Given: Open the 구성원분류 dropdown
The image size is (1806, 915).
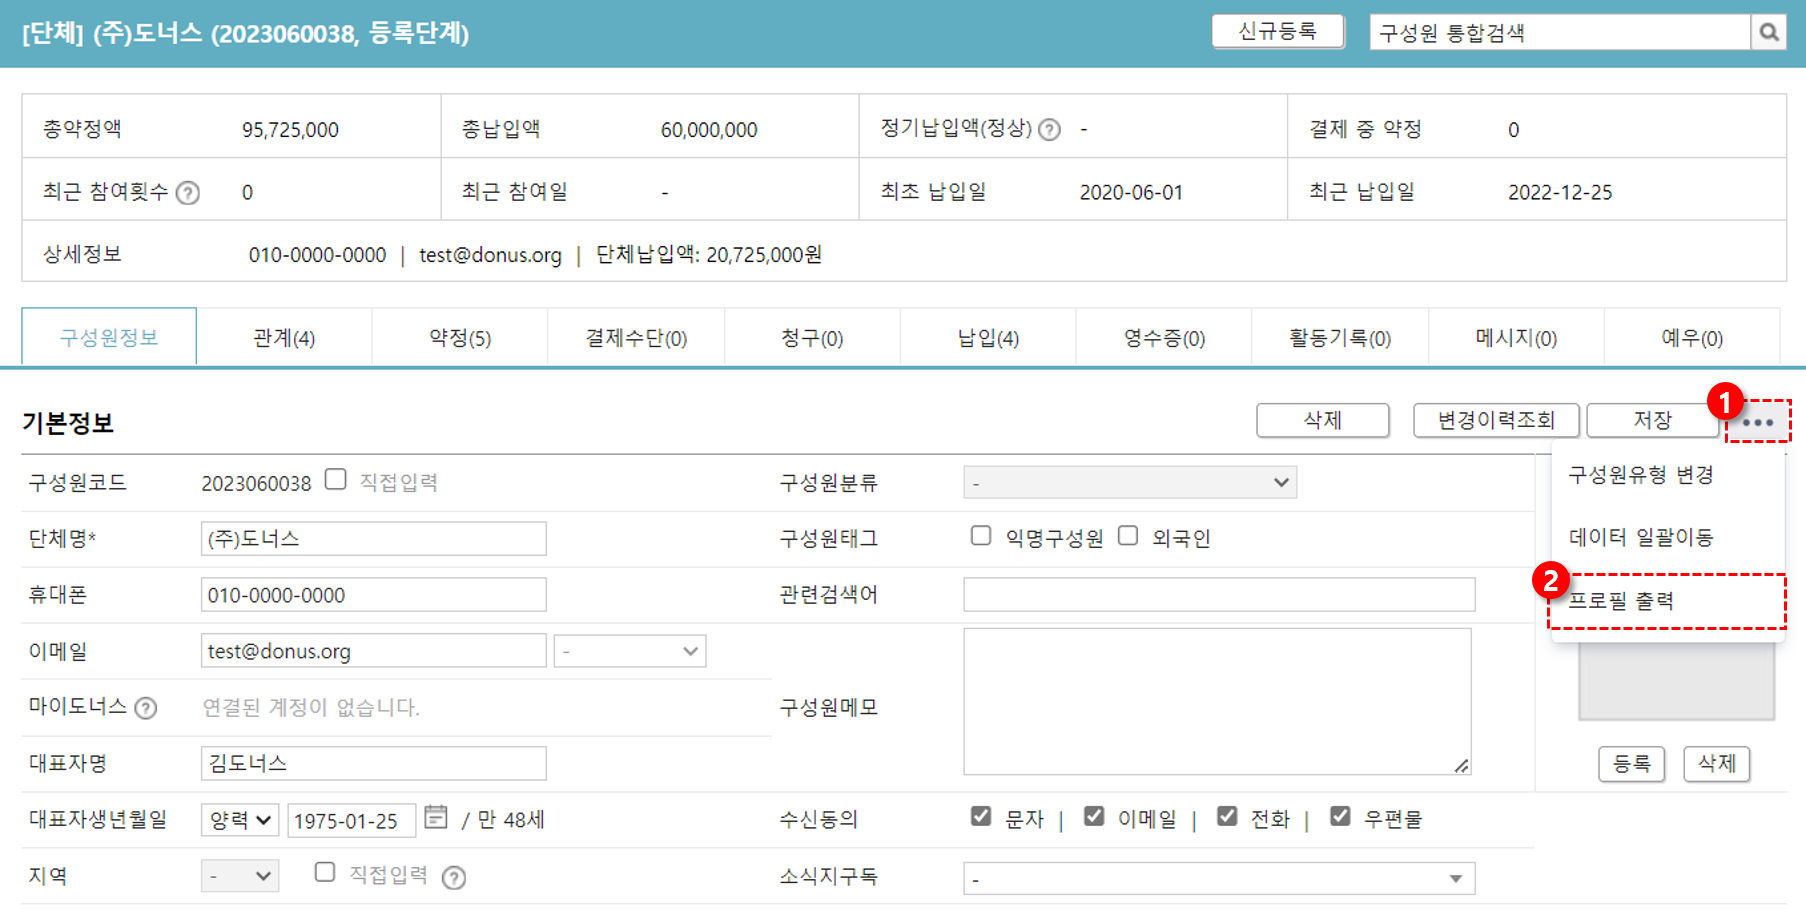Looking at the screenshot, I should pos(1130,482).
